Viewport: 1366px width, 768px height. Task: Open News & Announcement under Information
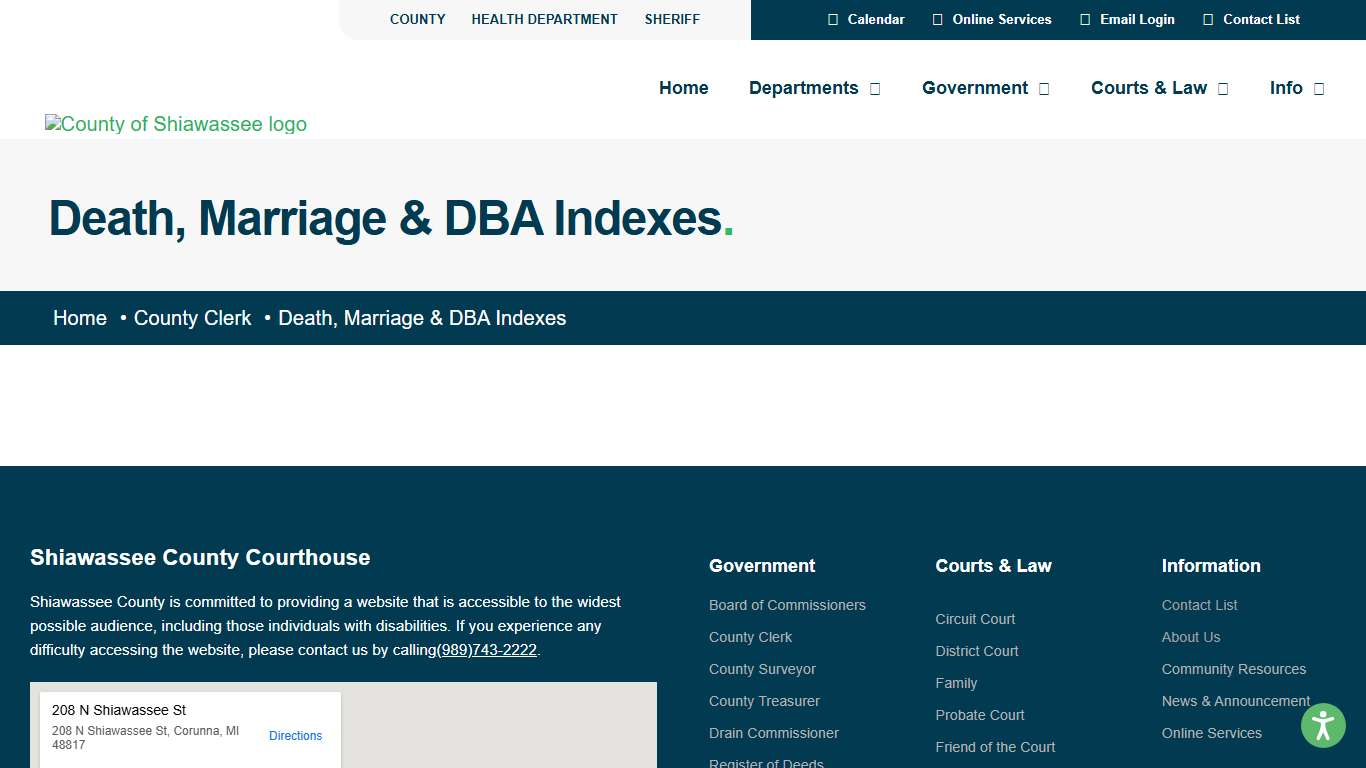(1235, 701)
